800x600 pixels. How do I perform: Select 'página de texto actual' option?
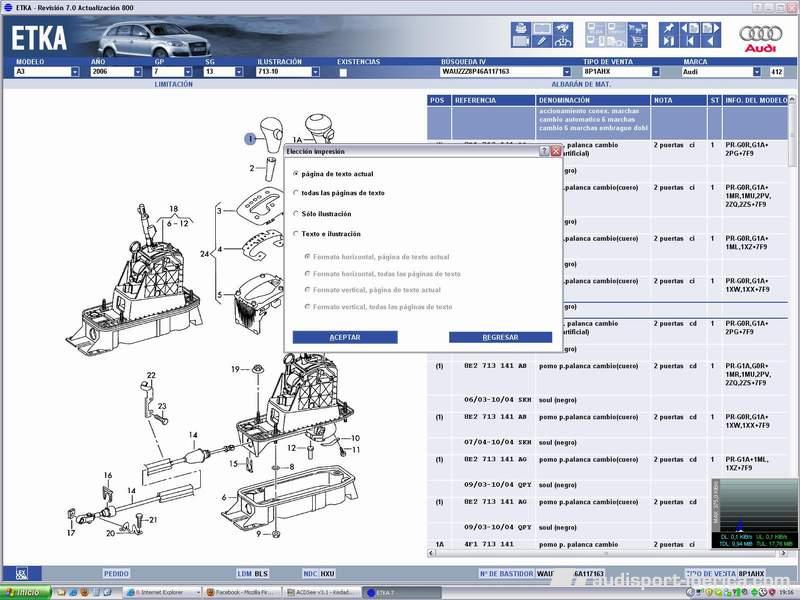(x=295, y=173)
